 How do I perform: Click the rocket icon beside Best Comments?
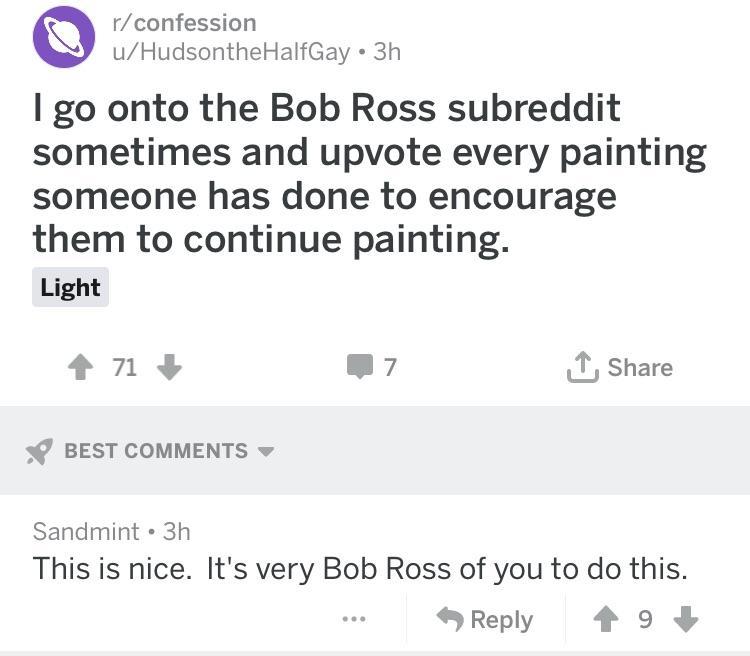tap(39, 452)
